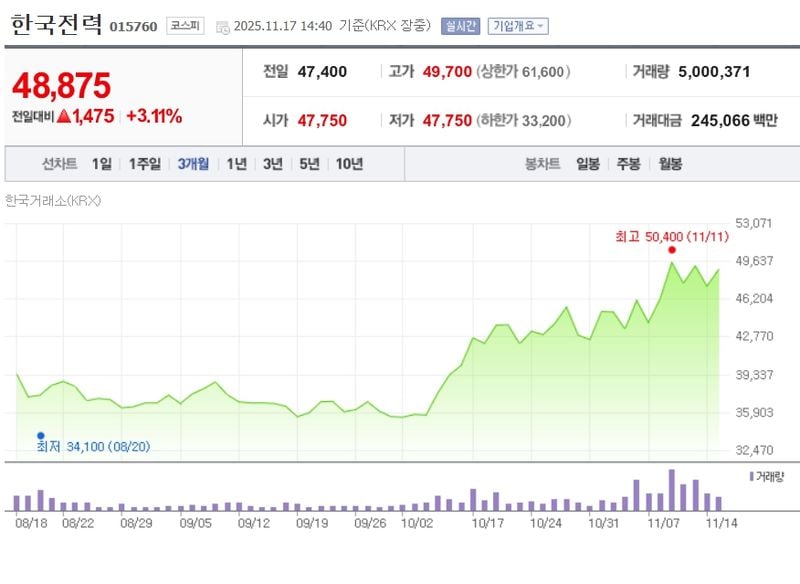The image size is (800, 584).
Task: Open the 기업개요 dropdown
Action: point(517,26)
